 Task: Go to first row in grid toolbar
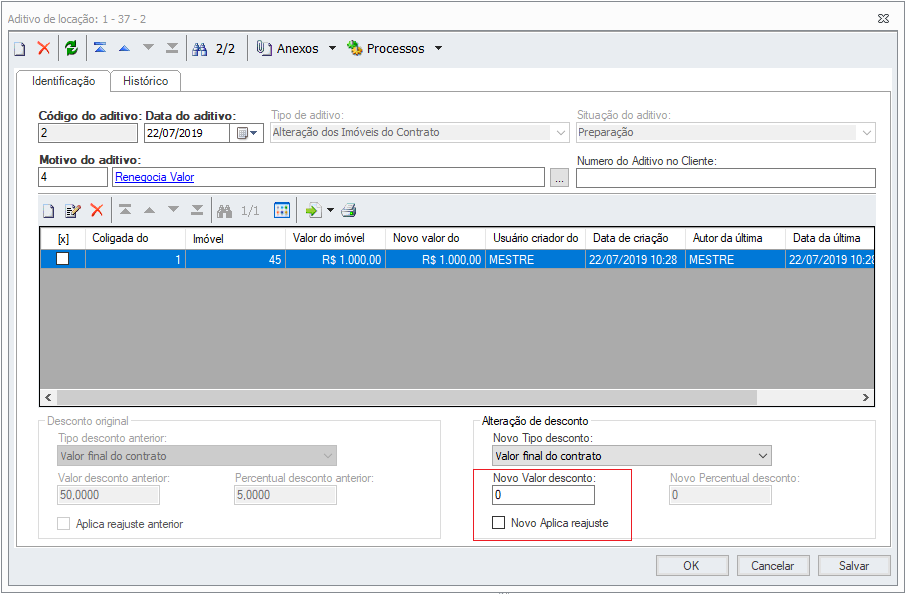(125, 210)
